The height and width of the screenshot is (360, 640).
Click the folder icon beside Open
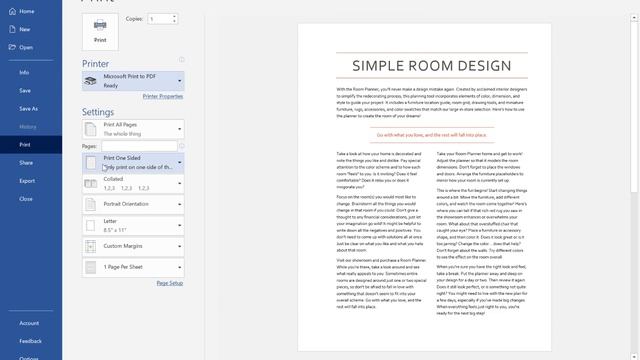point(12,47)
